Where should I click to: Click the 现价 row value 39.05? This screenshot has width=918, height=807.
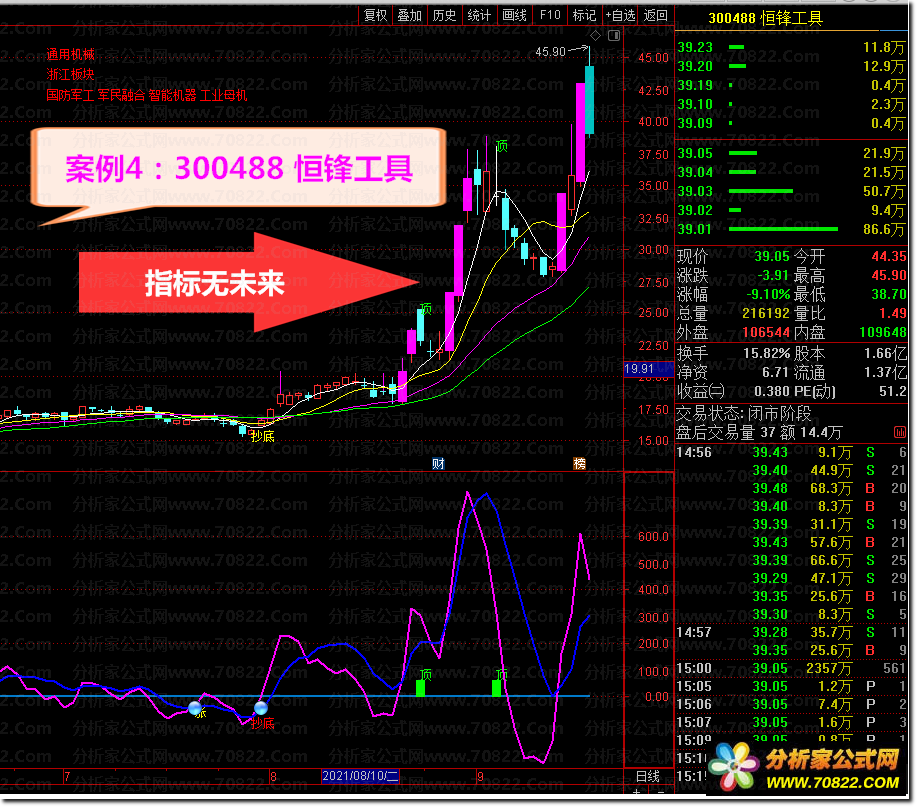772,257
